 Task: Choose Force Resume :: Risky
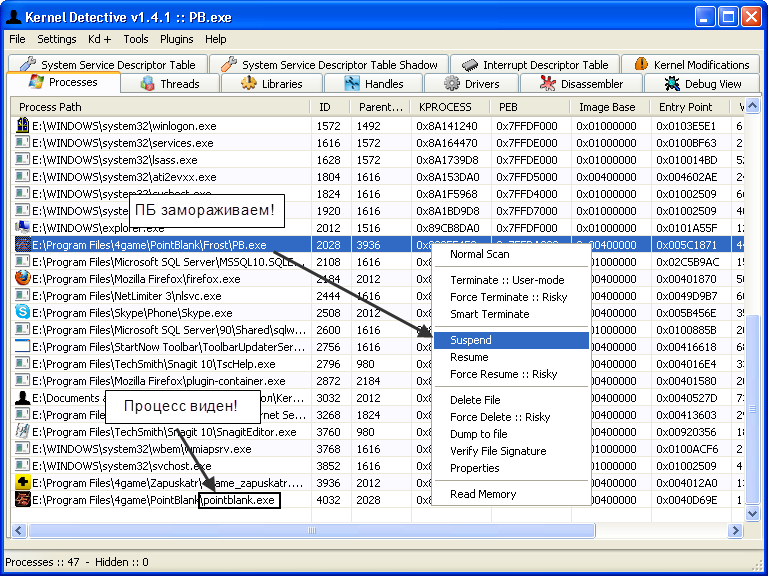pos(511,374)
